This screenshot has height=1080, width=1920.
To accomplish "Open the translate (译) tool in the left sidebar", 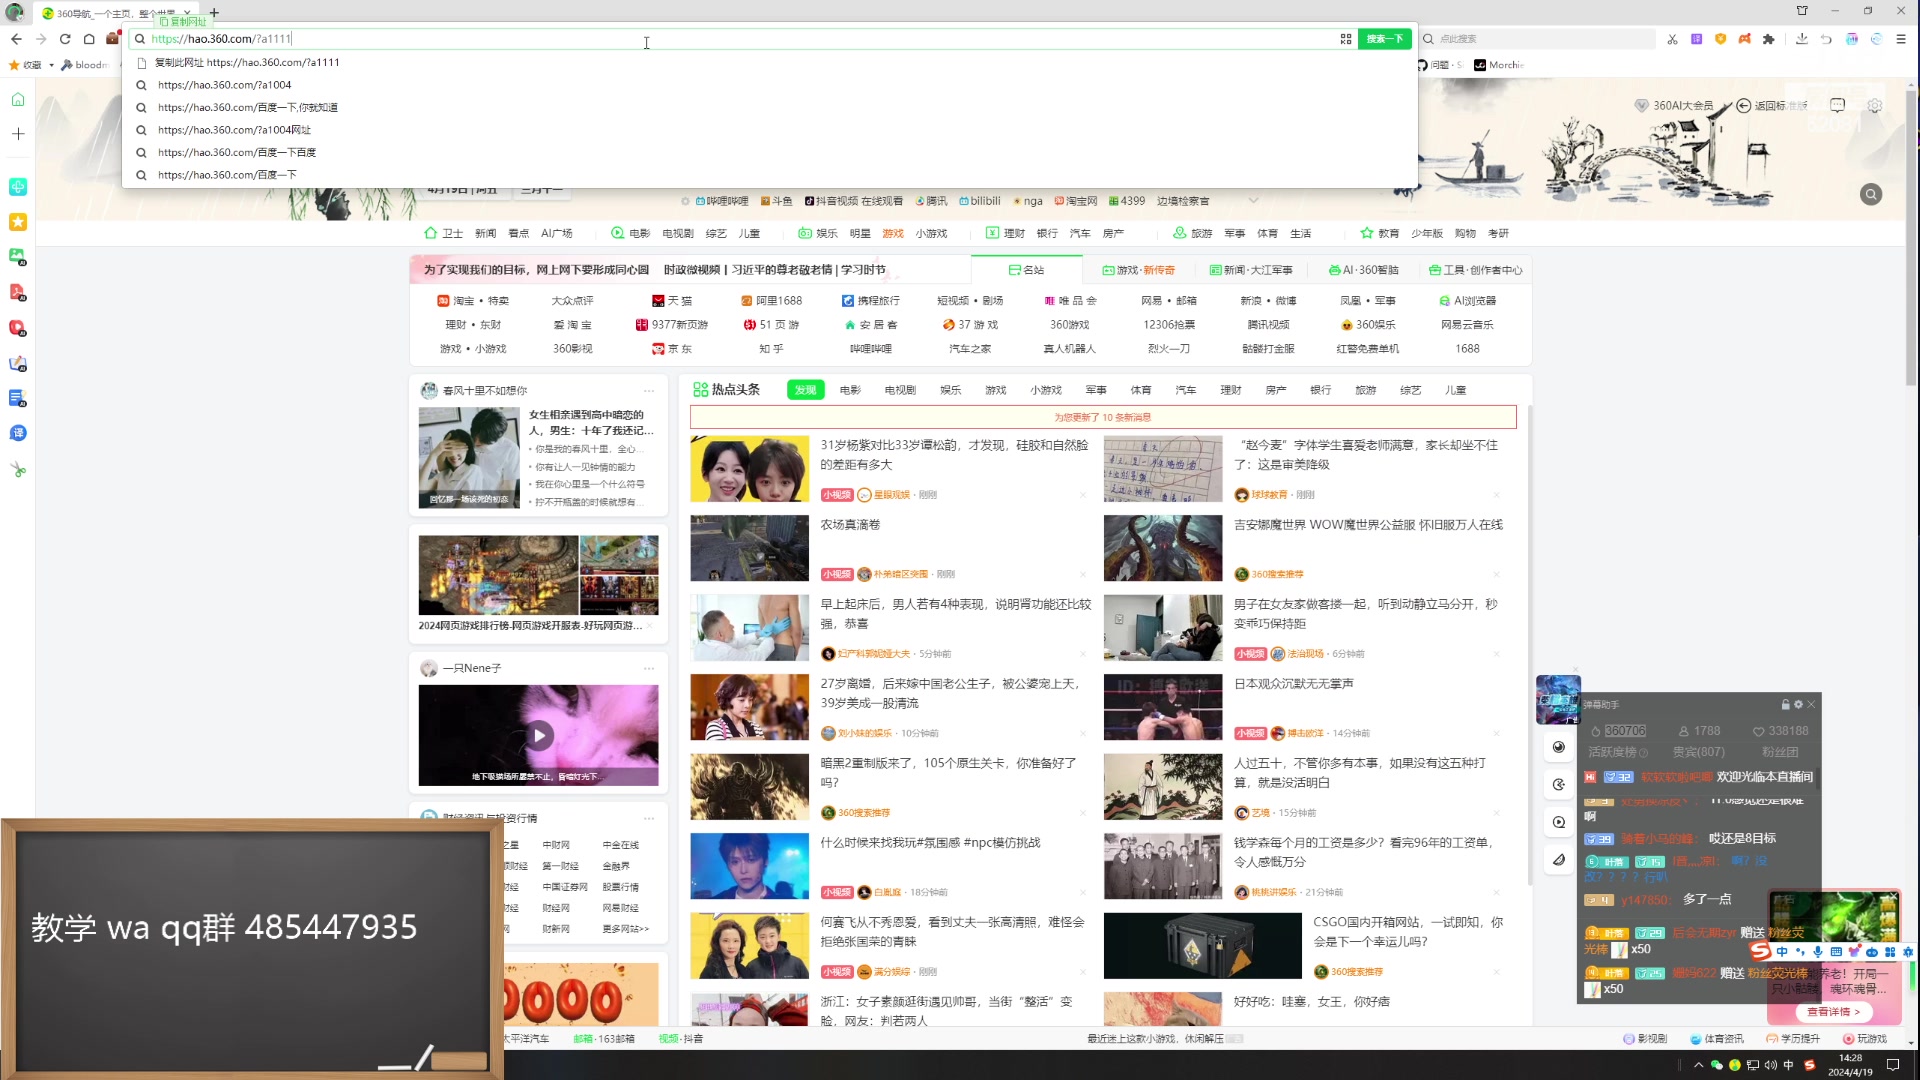I will coord(17,433).
